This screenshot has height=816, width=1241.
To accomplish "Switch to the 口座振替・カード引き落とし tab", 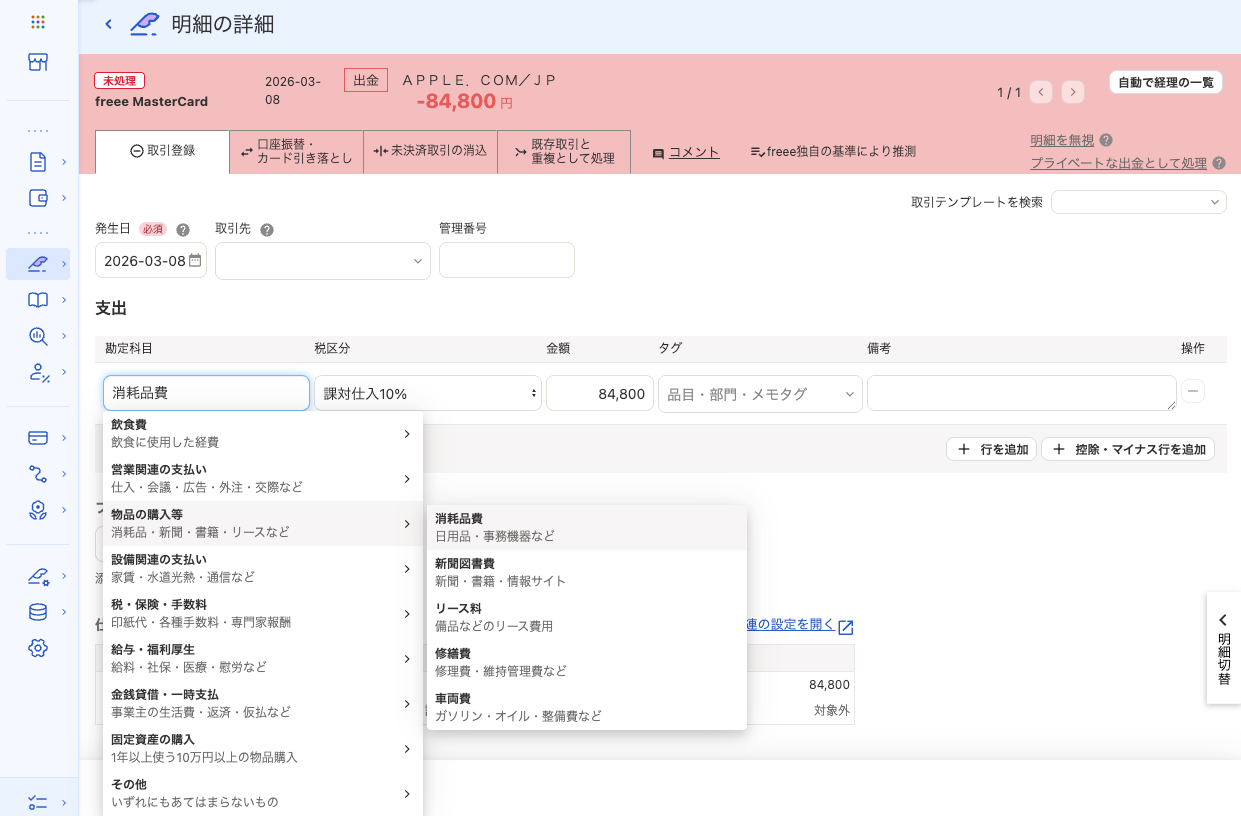I will point(296,151).
